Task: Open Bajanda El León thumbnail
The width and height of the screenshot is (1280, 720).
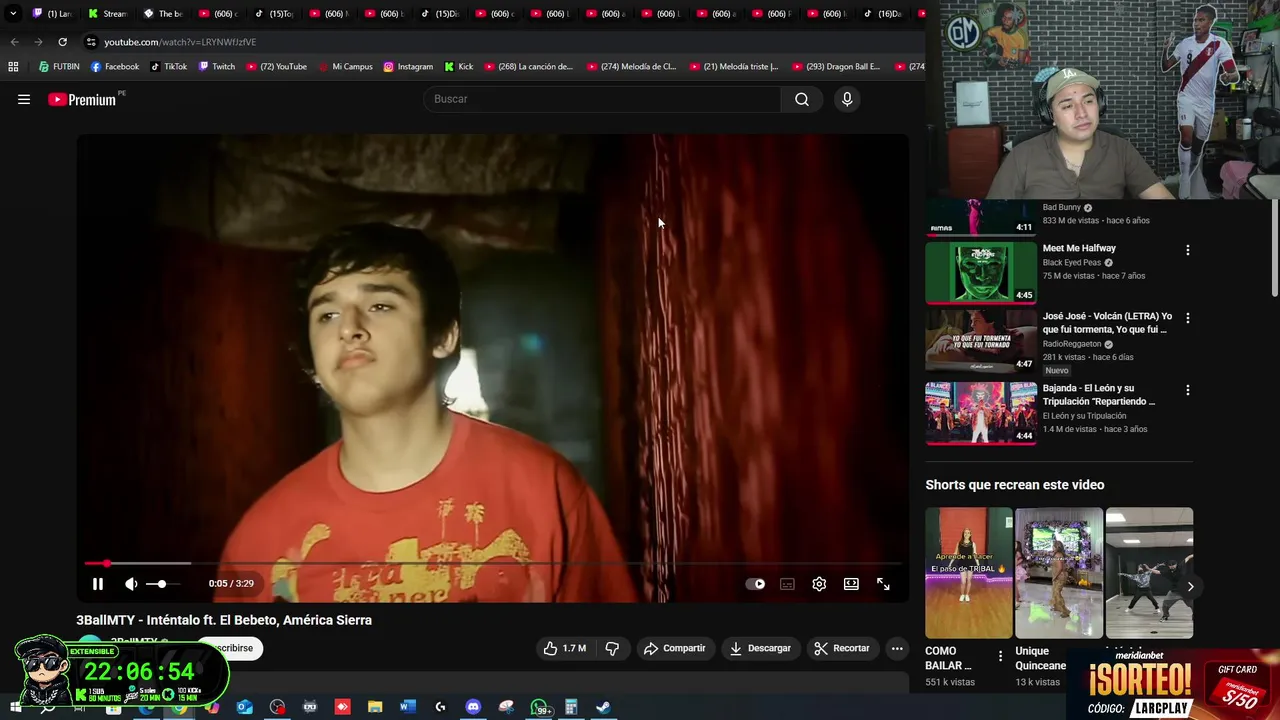Action: pos(981,412)
